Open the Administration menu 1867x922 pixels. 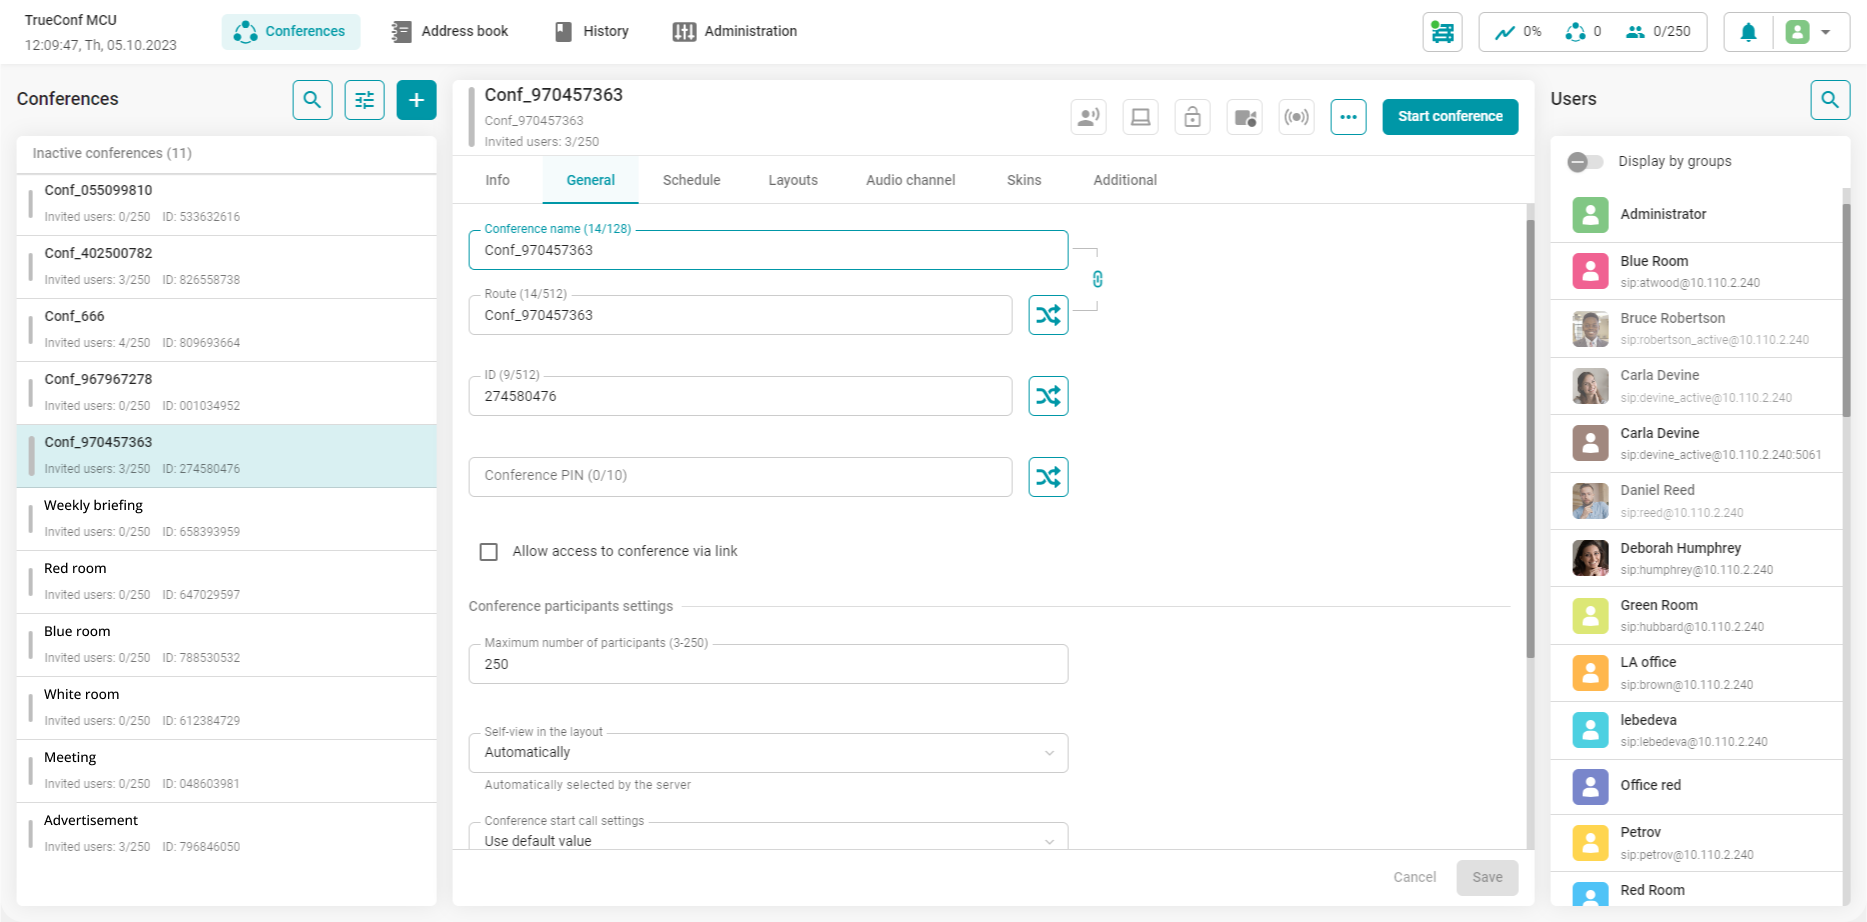[x=735, y=31]
